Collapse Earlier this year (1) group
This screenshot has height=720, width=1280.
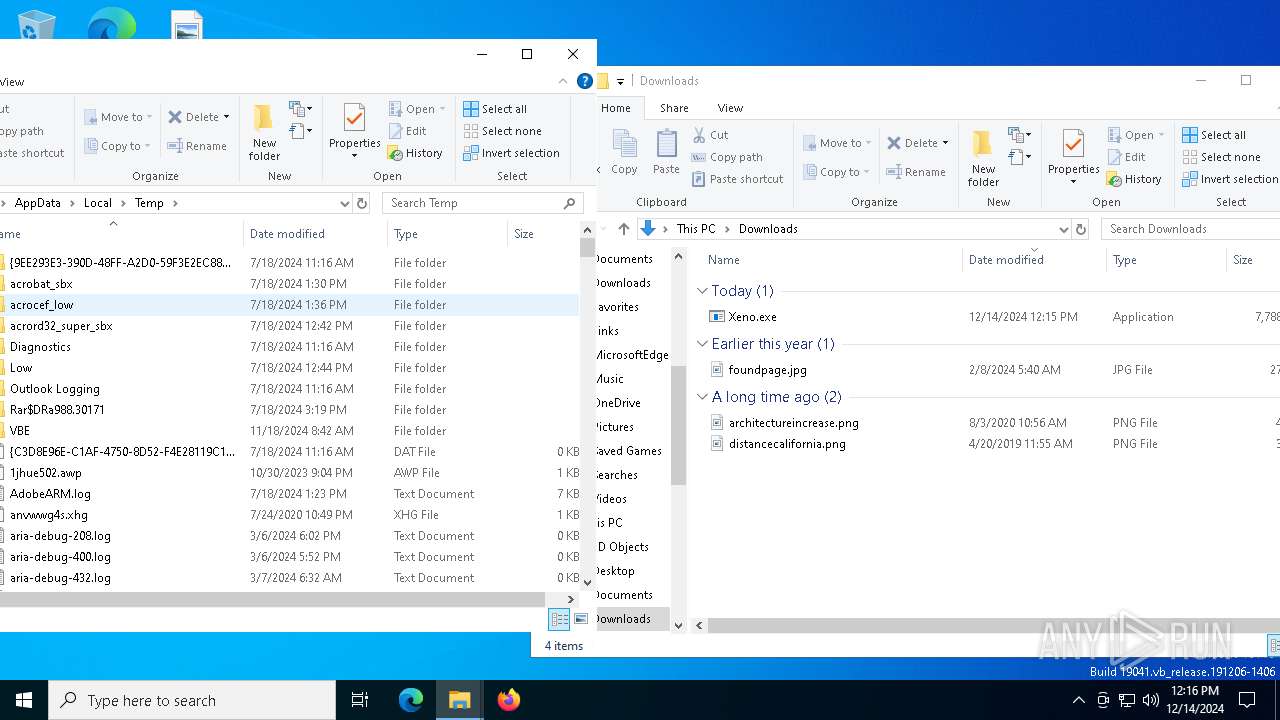coord(702,344)
